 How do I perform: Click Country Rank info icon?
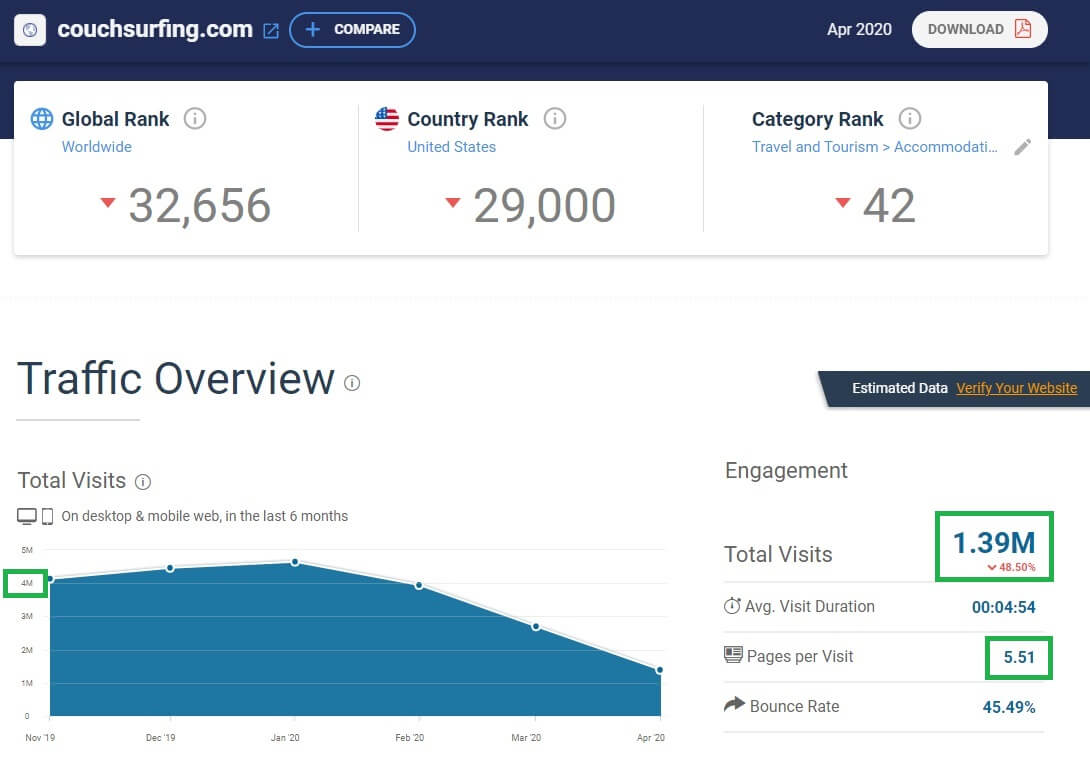pos(555,119)
